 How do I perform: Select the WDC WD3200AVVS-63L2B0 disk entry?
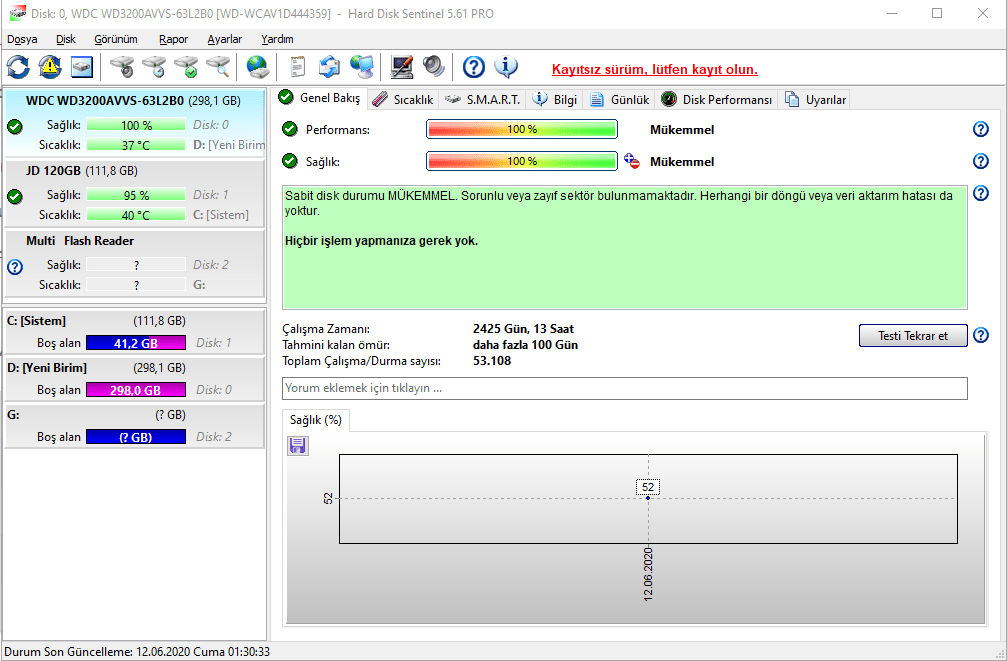pyautogui.click(x=134, y=123)
